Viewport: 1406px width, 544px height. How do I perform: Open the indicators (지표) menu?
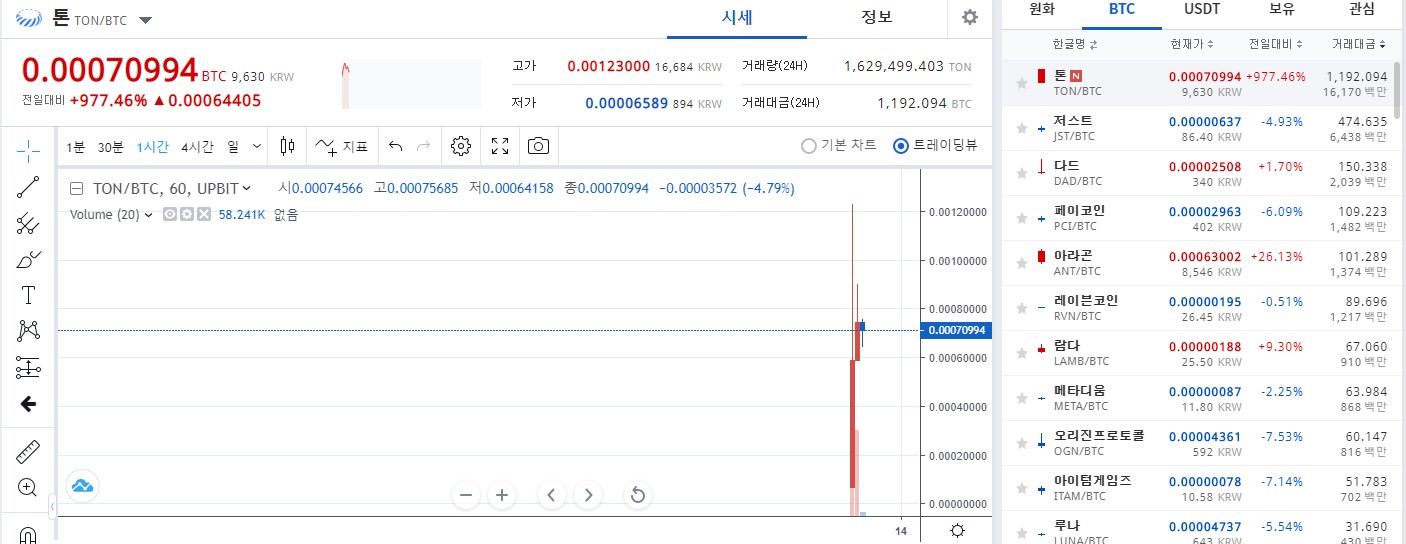pos(342,146)
